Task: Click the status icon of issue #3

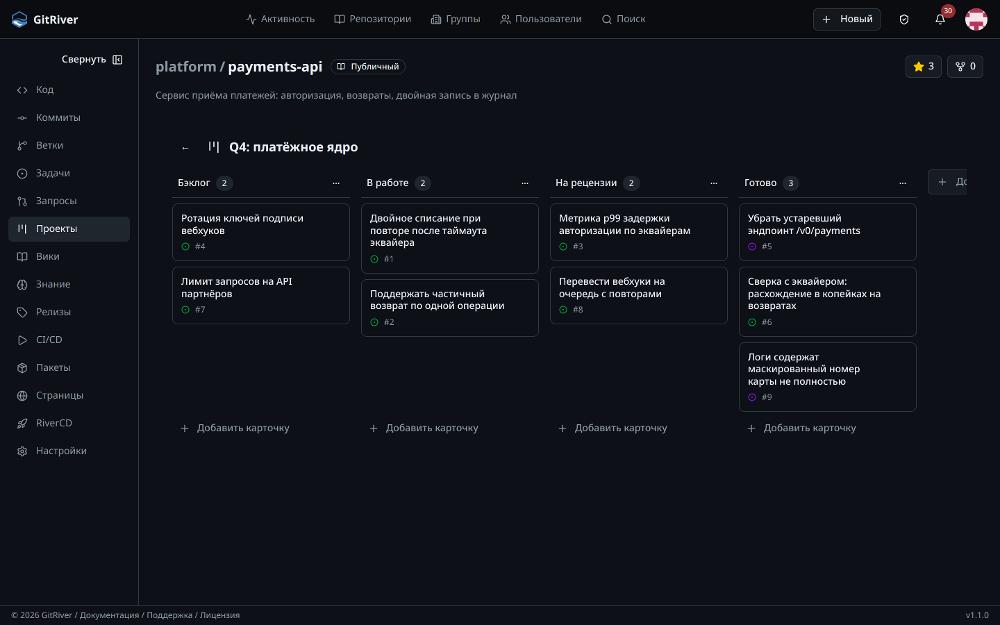Action: pos(563,246)
